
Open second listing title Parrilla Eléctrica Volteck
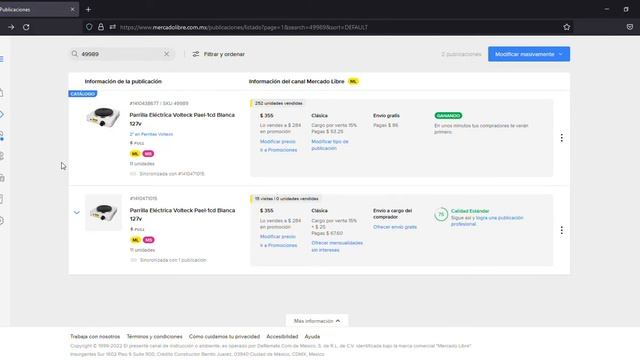(x=182, y=214)
